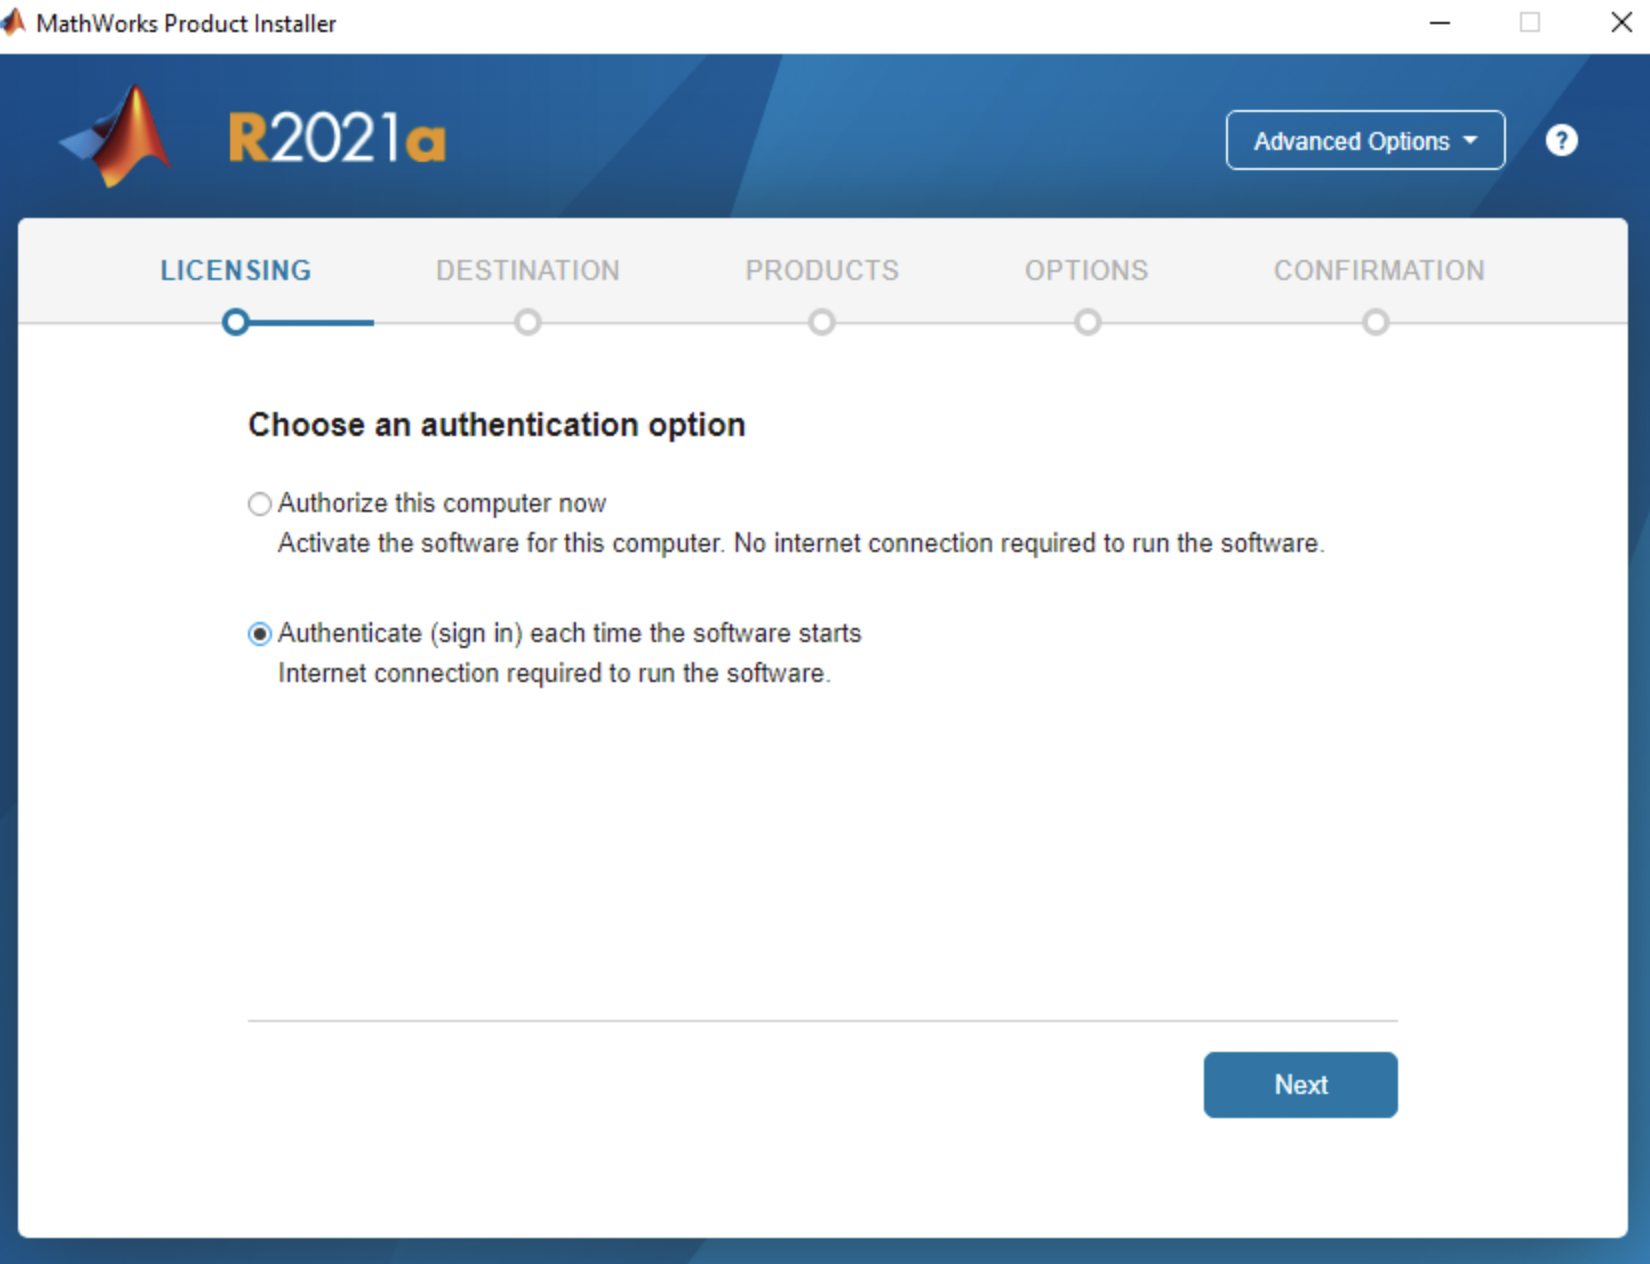This screenshot has width=1650, height=1264.
Task: Click the Confirmation progress step marker
Action: click(1376, 323)
